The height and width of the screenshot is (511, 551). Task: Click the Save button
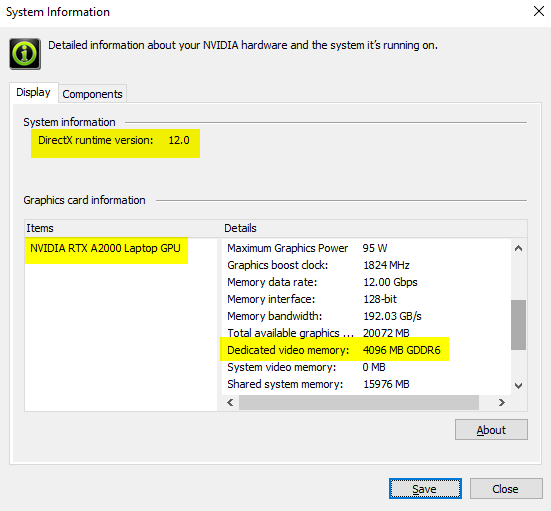425,489
